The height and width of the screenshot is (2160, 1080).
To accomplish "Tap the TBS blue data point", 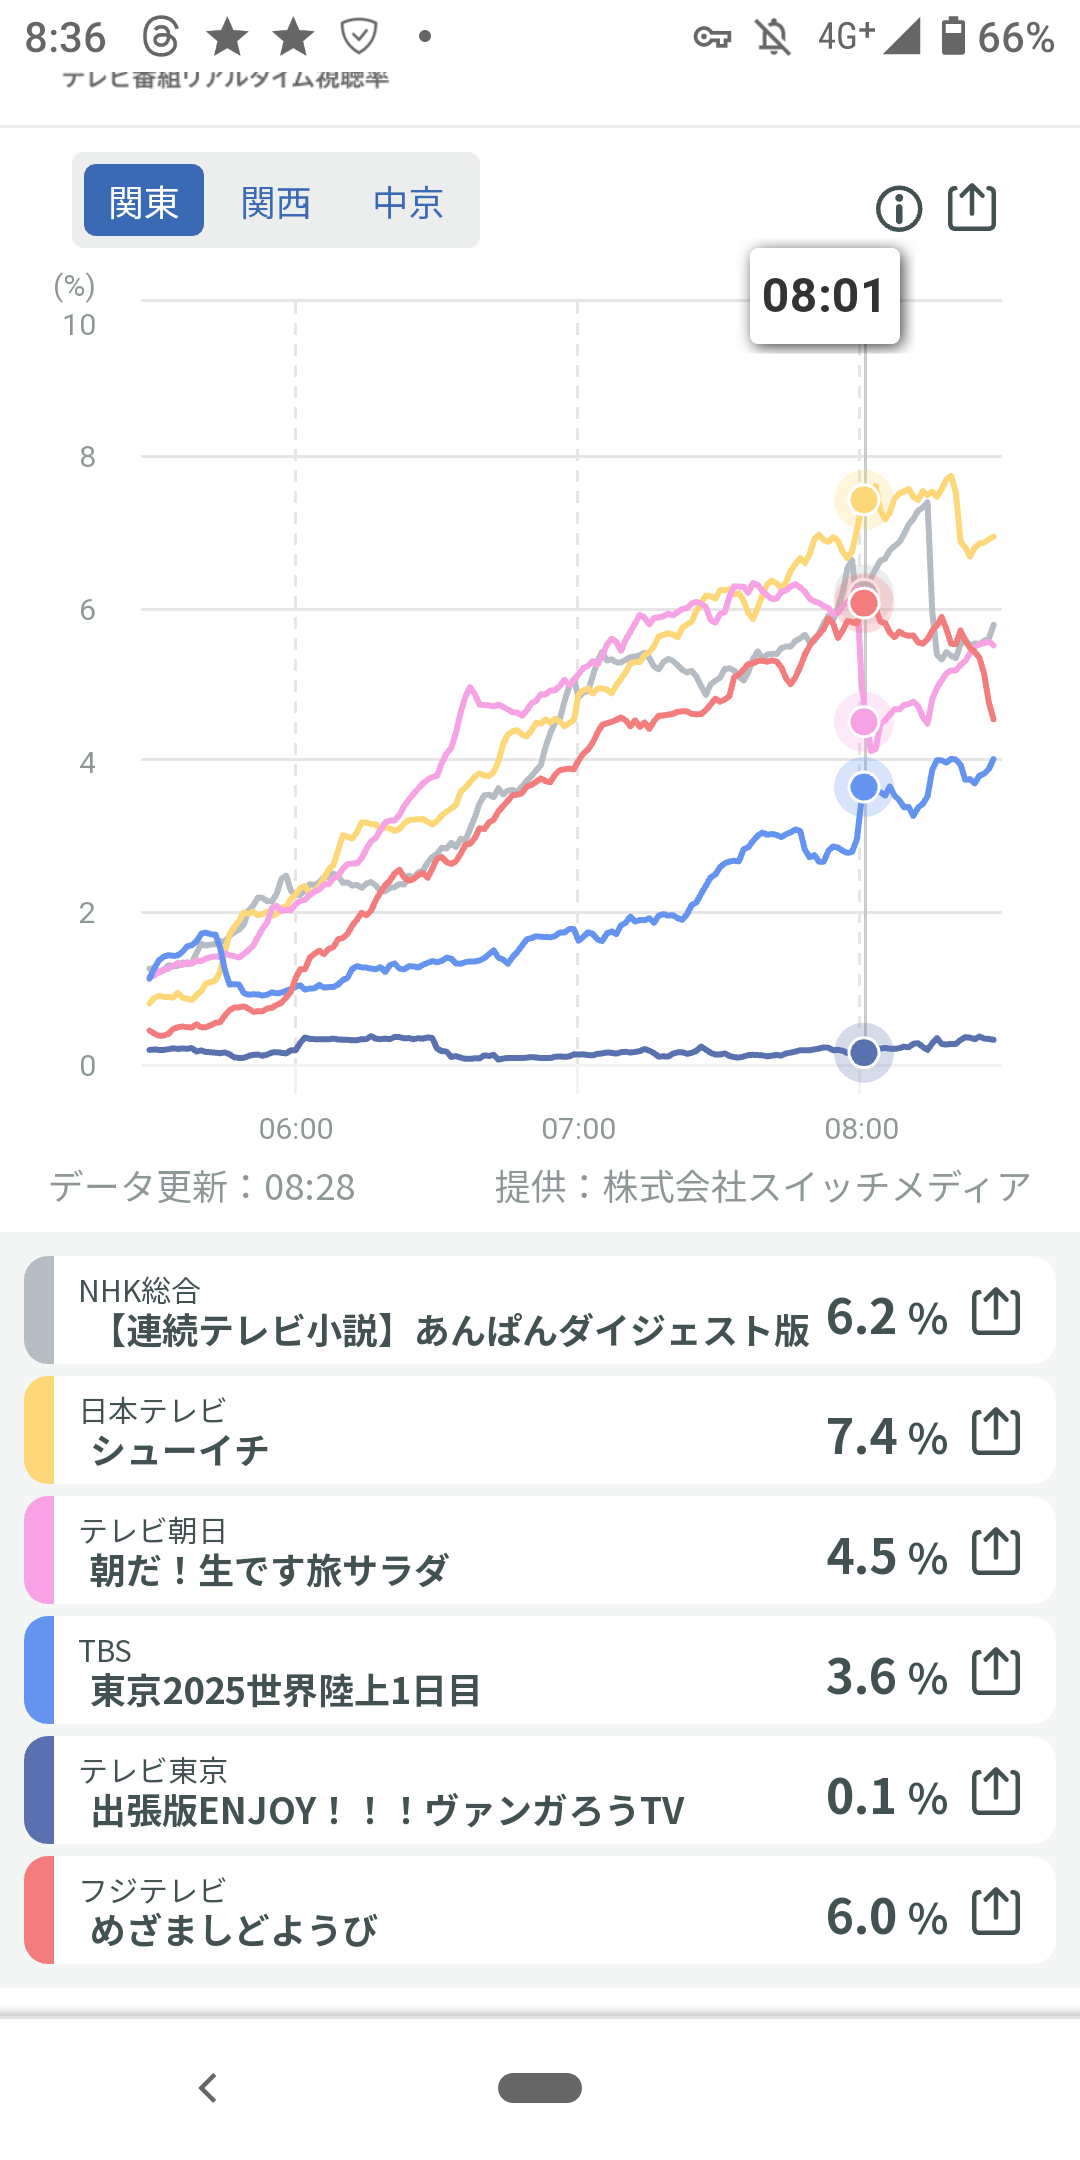I will coord(863,788).
